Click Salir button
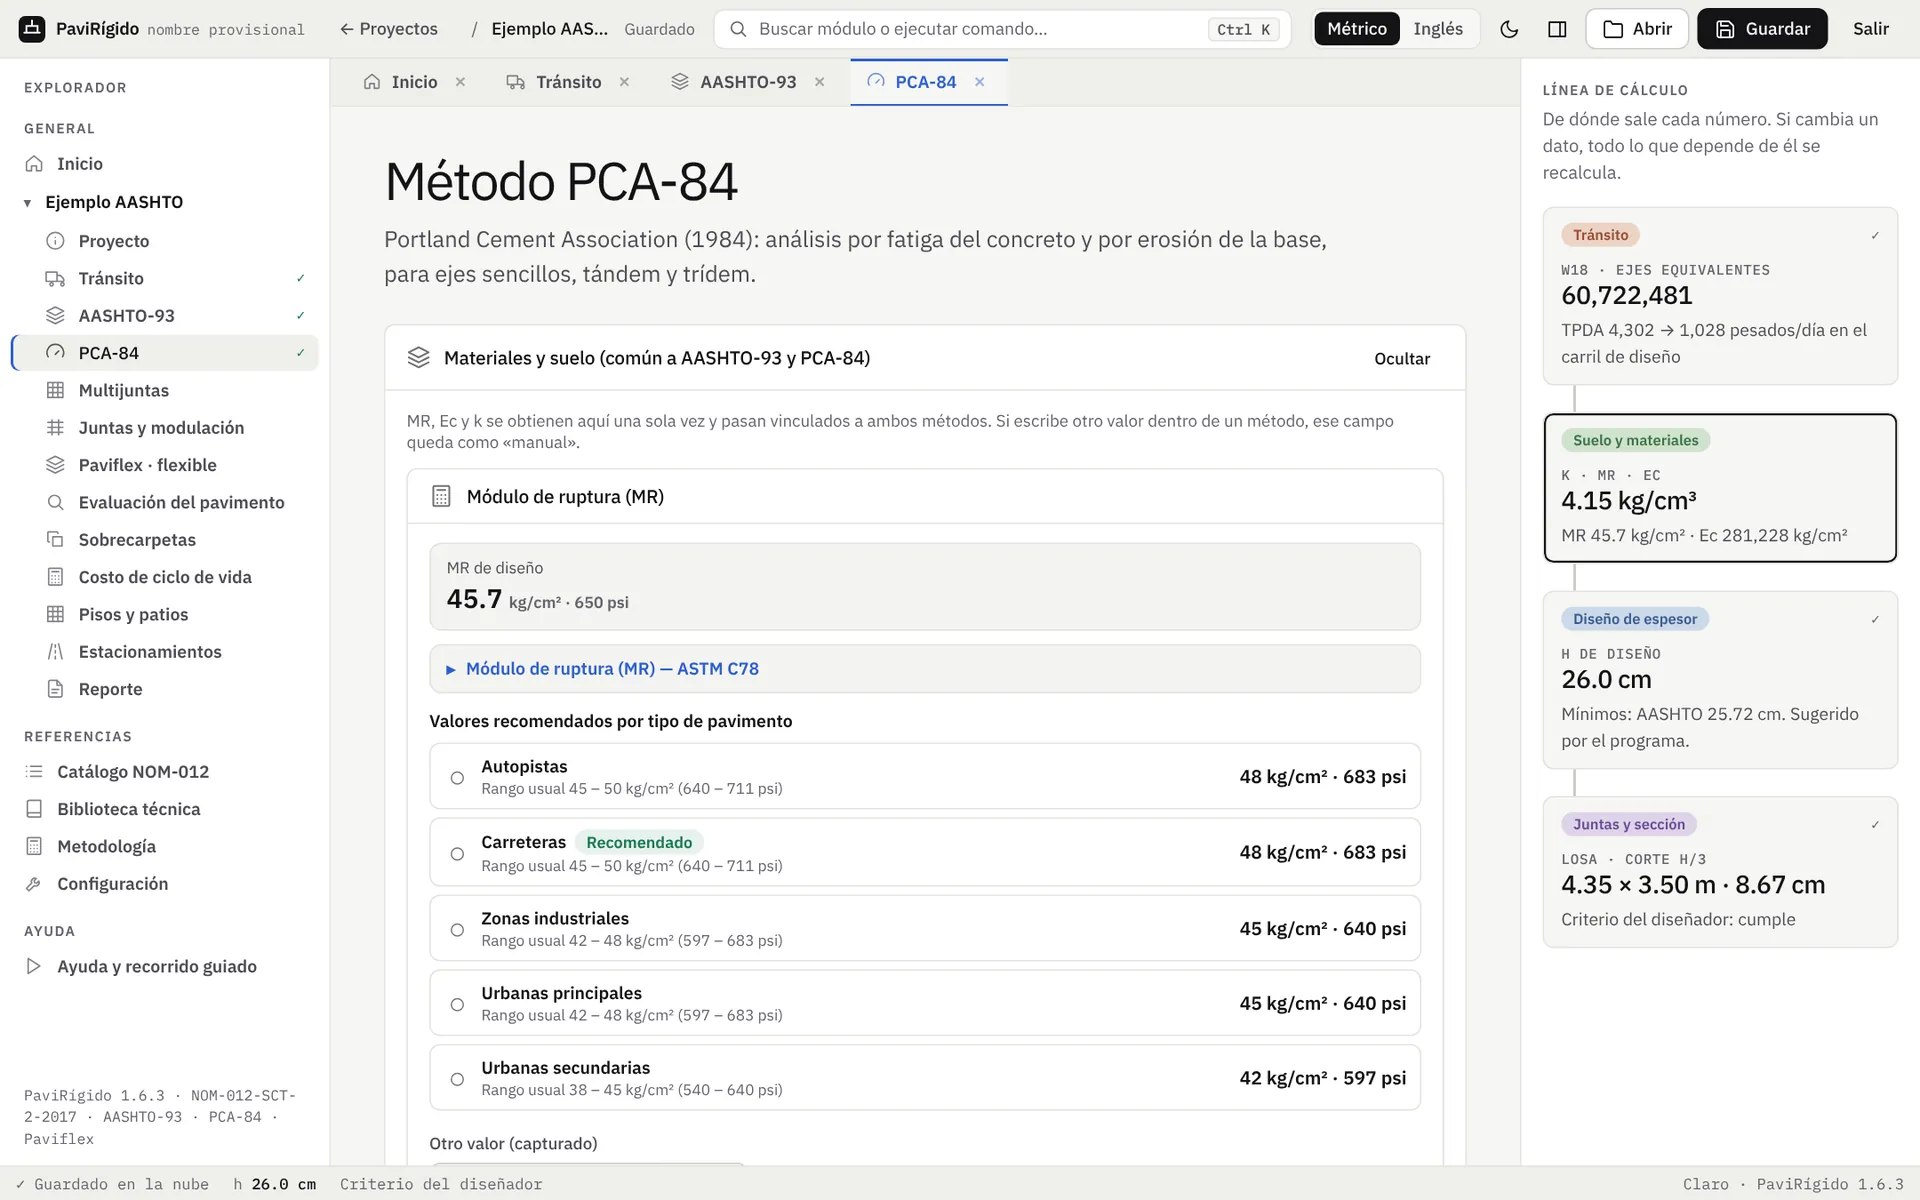The image size is (1920, 1200). [x=1870, y=29]
